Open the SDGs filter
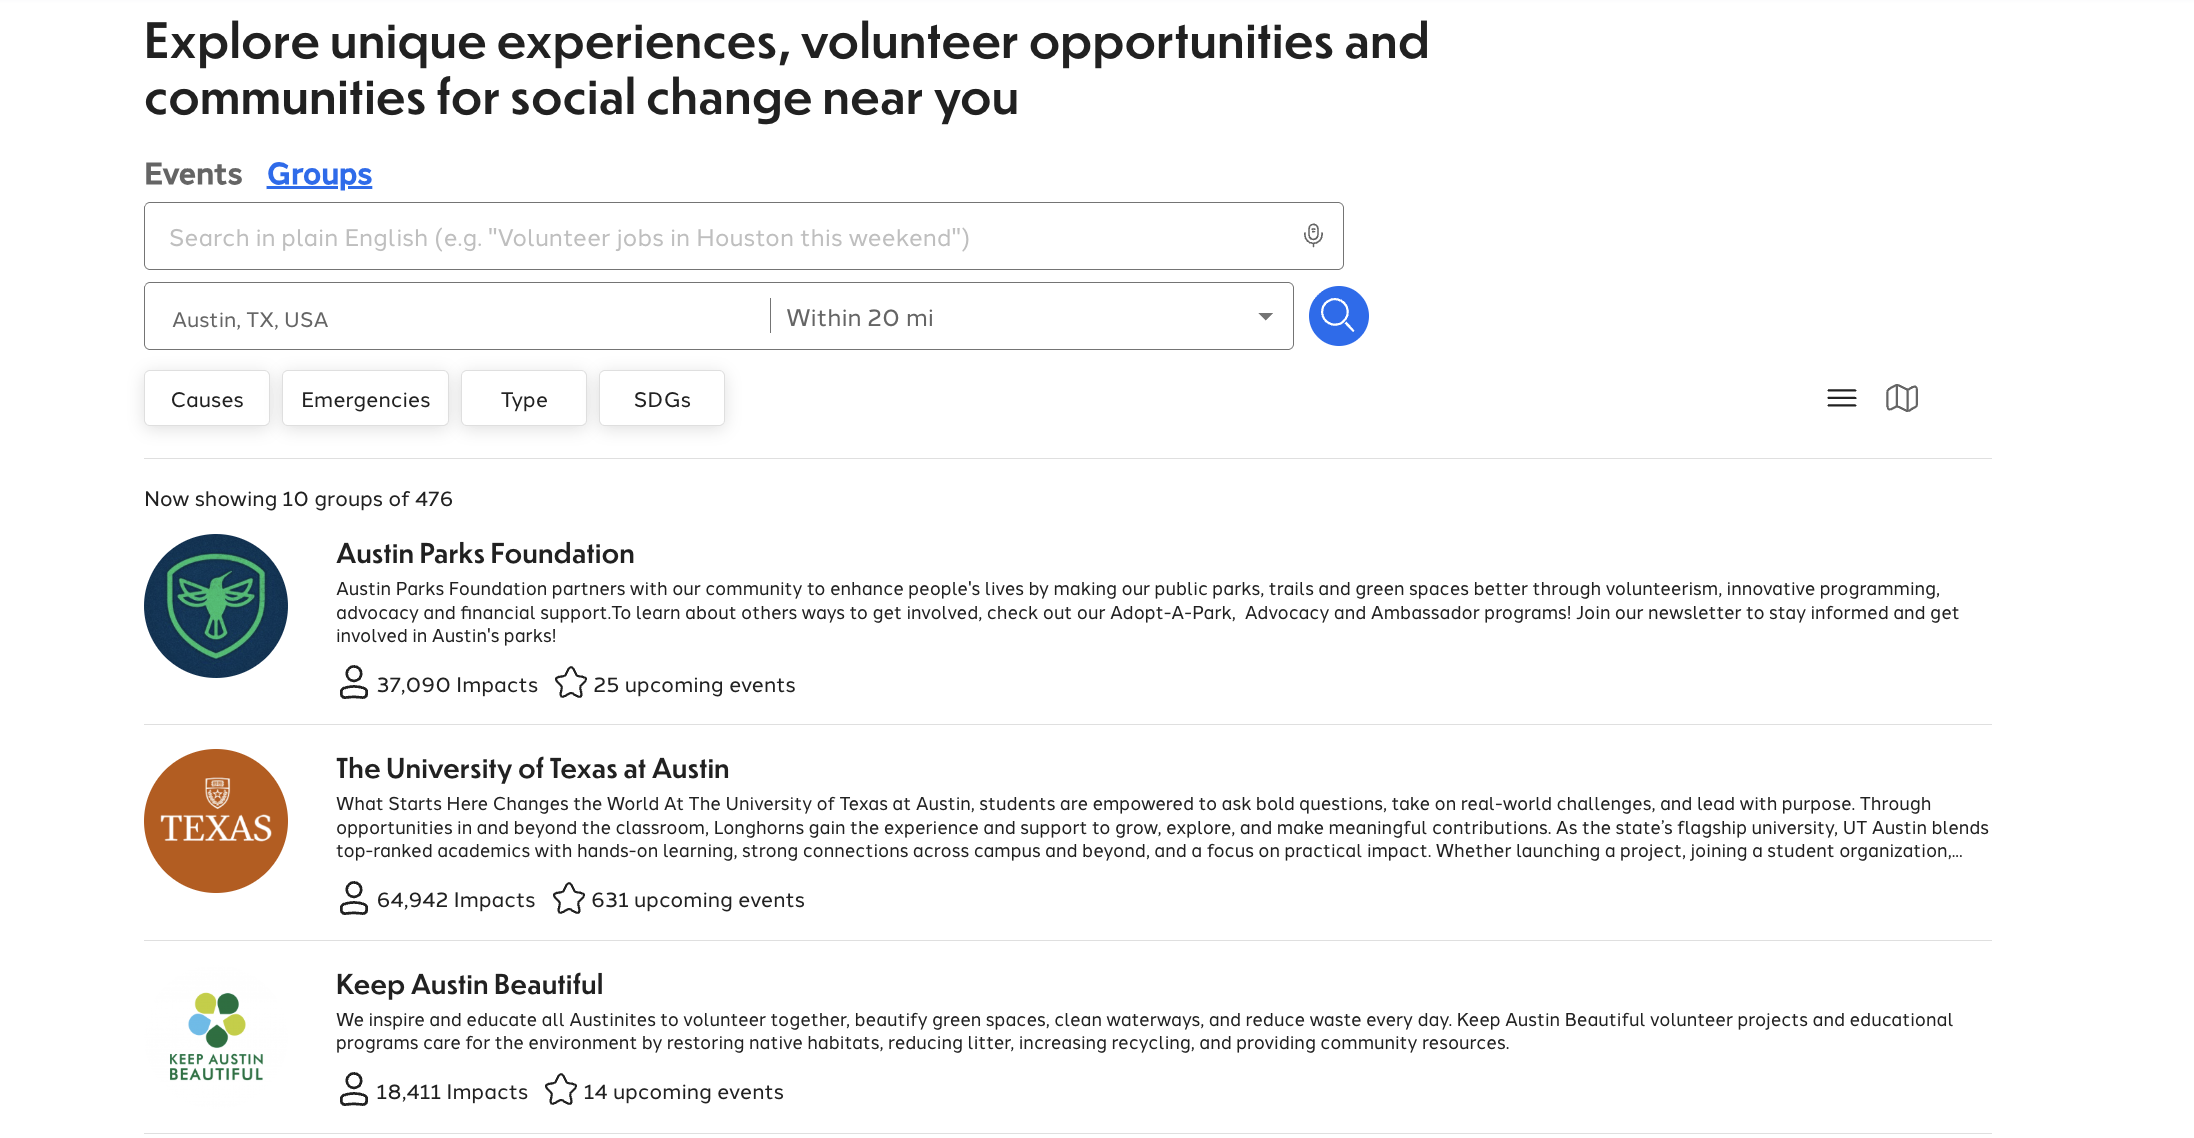 [x=662, y=399]
